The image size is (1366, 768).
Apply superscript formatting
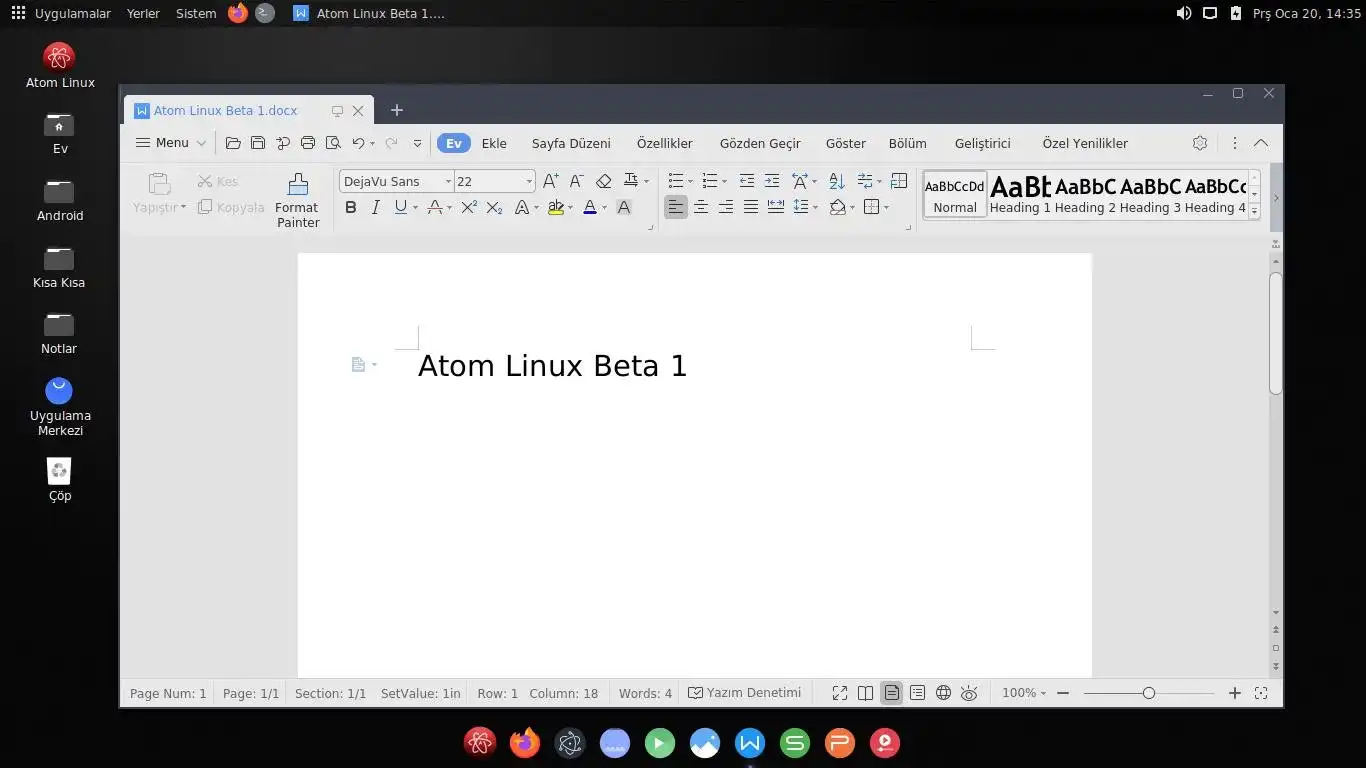(x=469, y=207)
